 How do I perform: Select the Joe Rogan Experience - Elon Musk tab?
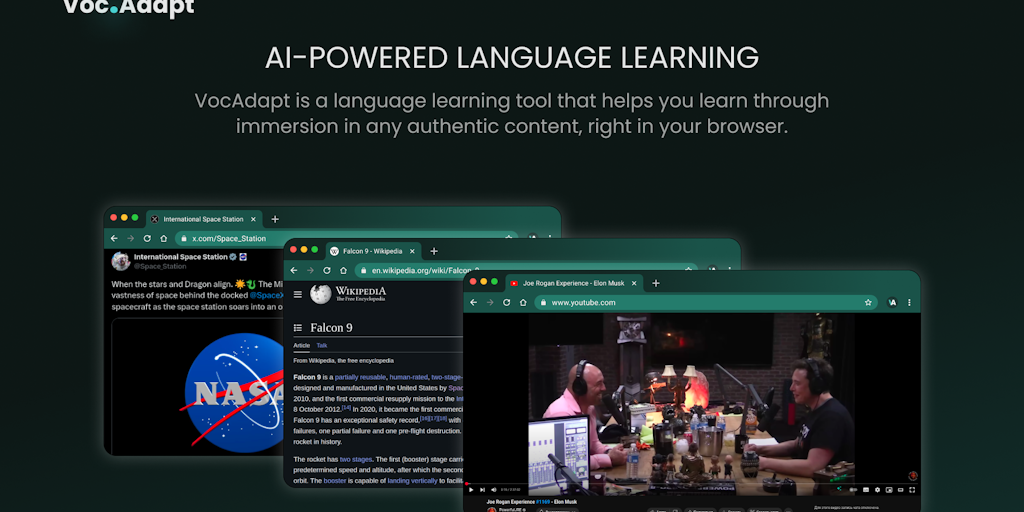(x=574, y=283)
